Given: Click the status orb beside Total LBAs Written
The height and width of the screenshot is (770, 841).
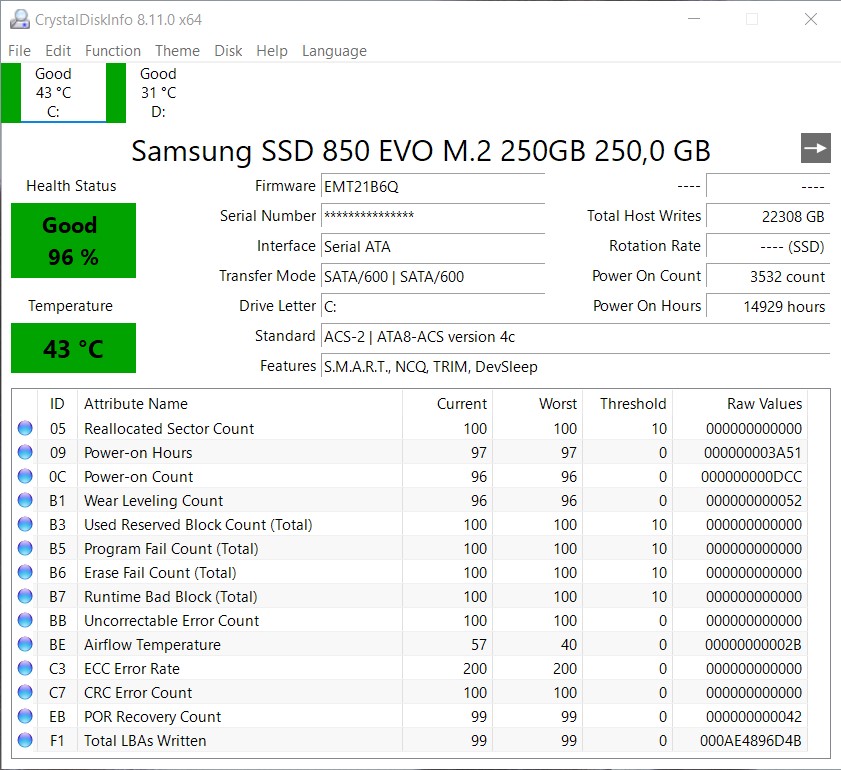Looking at the screenshot, I should pyautogui.click(x=25, y=740).
